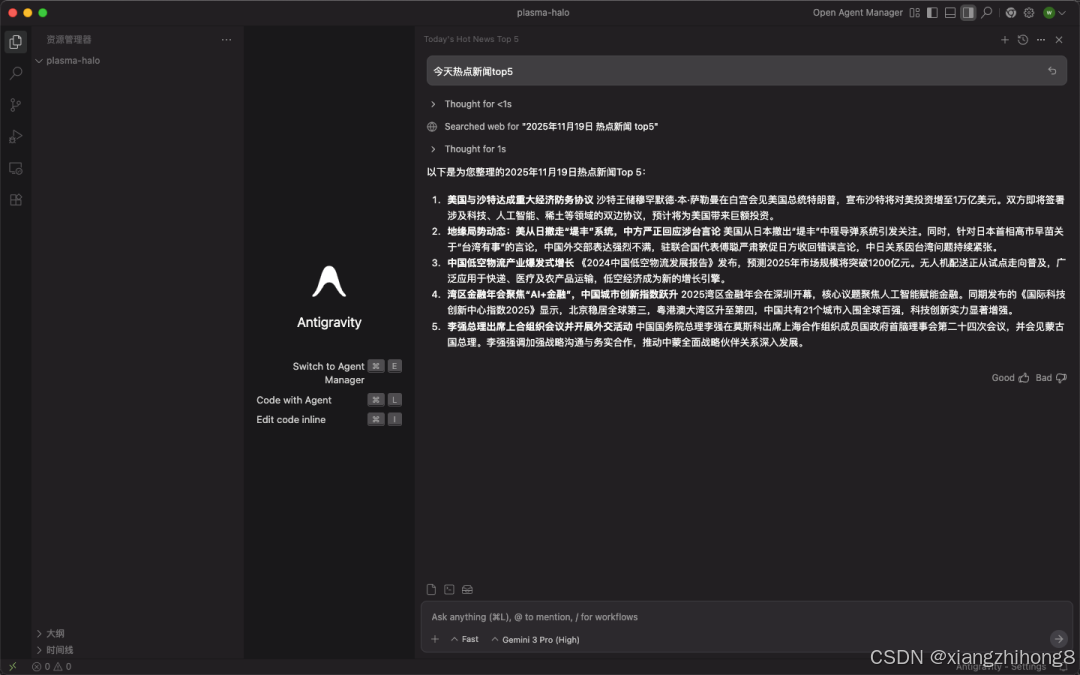This screenshot has height=675, width=1080.
Task: Expand the 大纲 outline section
Action: click(51, 634)
